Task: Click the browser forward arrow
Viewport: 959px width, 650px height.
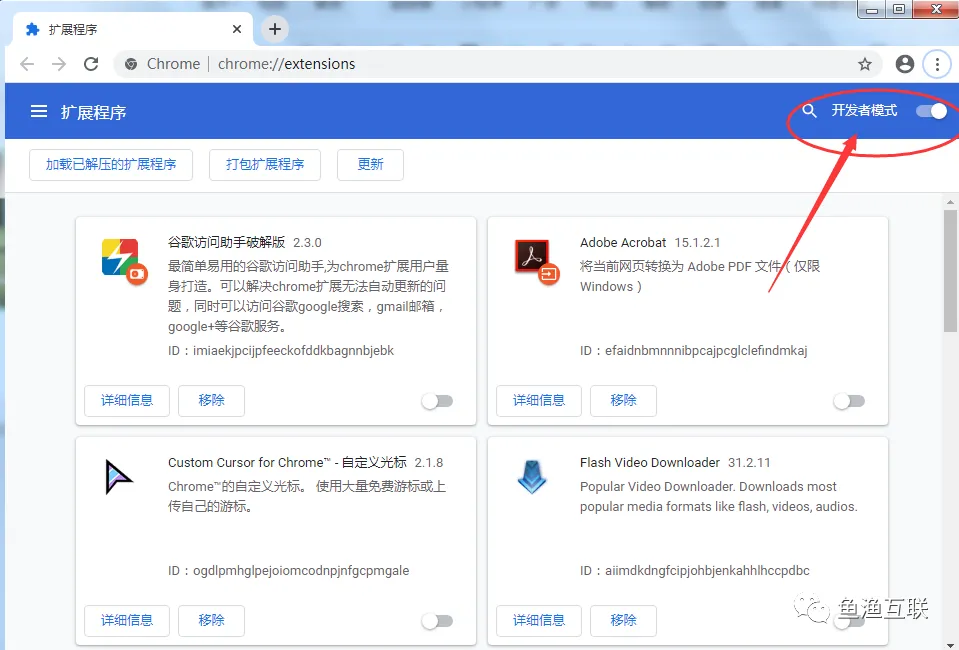Action: (59, 64)
